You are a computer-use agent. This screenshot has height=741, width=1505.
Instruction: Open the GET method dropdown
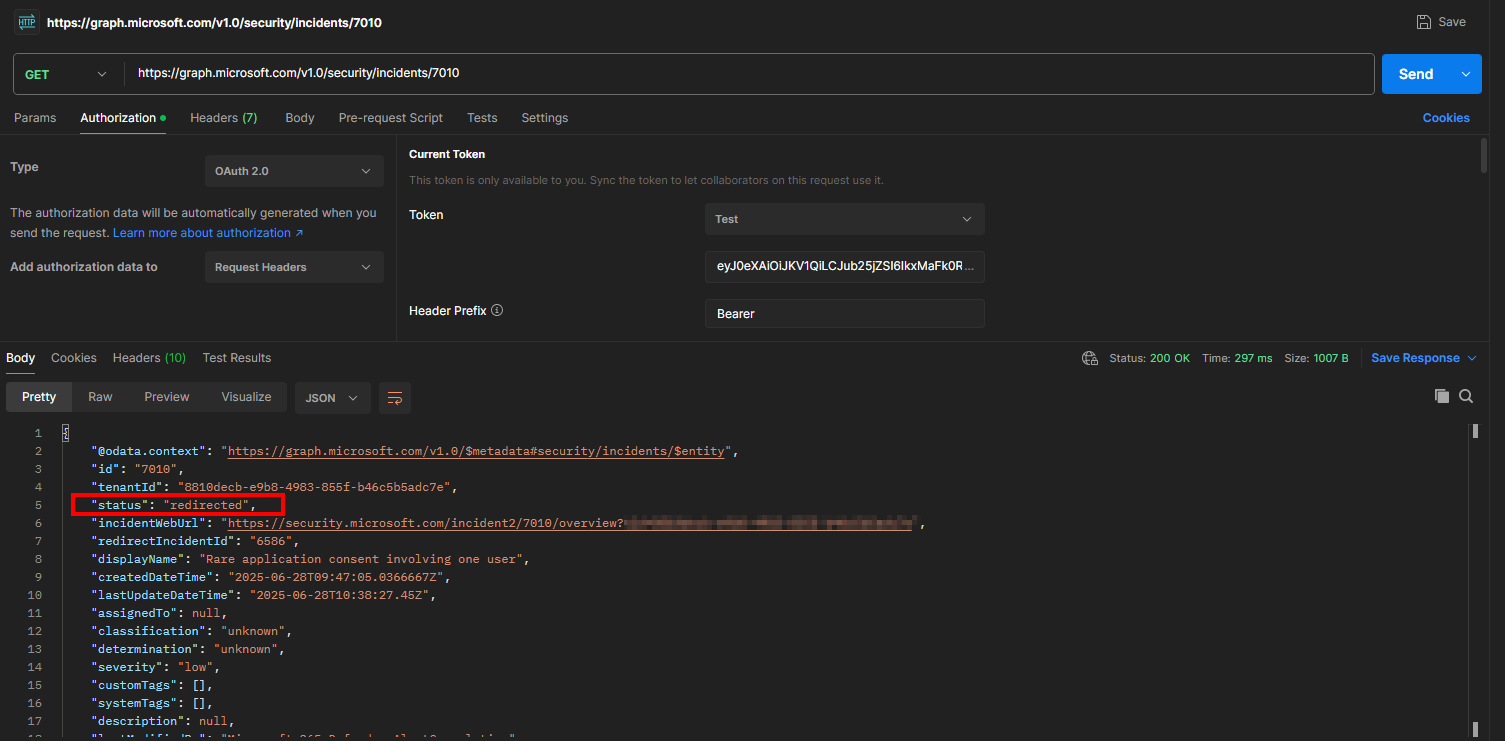pos(65,74)
